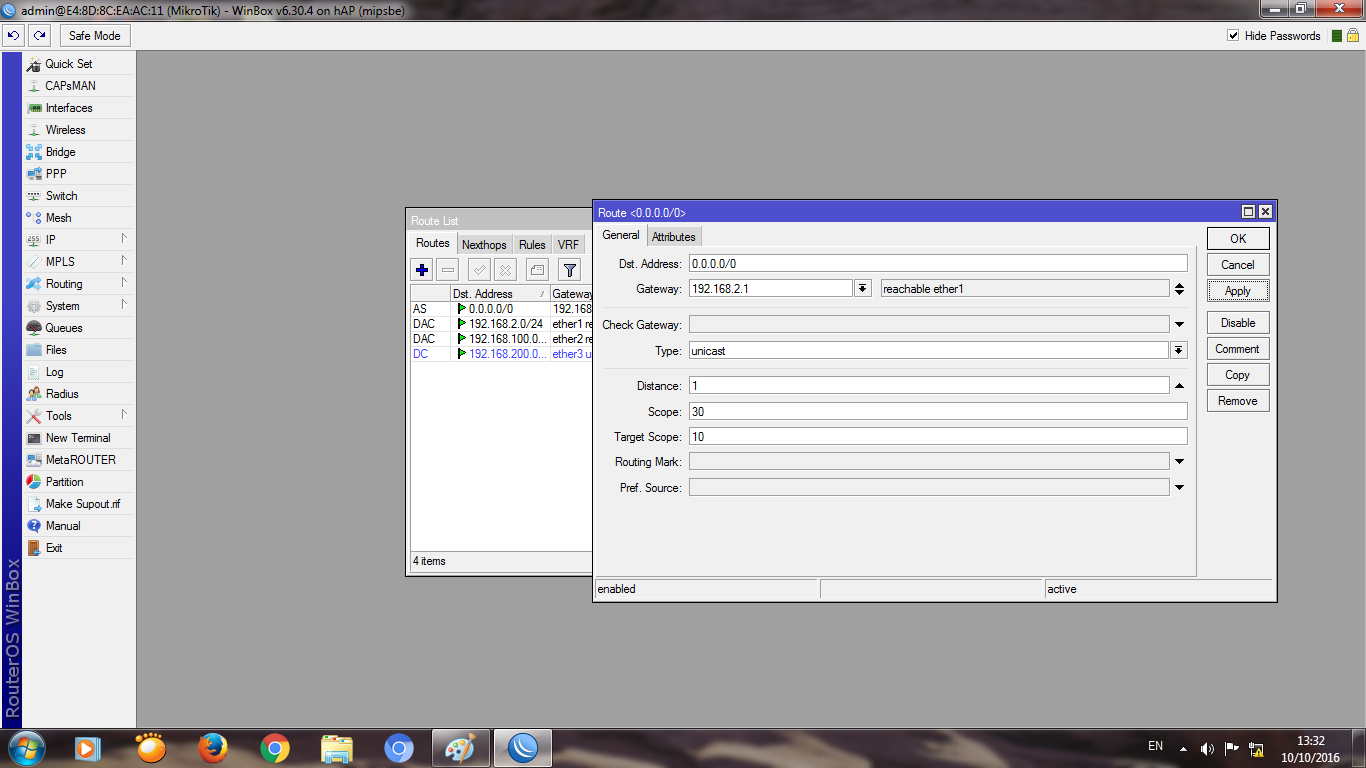Viewport: 1366px width, 768px height.
Task: Remove the selected route using the minus icon
Action: 448,269
